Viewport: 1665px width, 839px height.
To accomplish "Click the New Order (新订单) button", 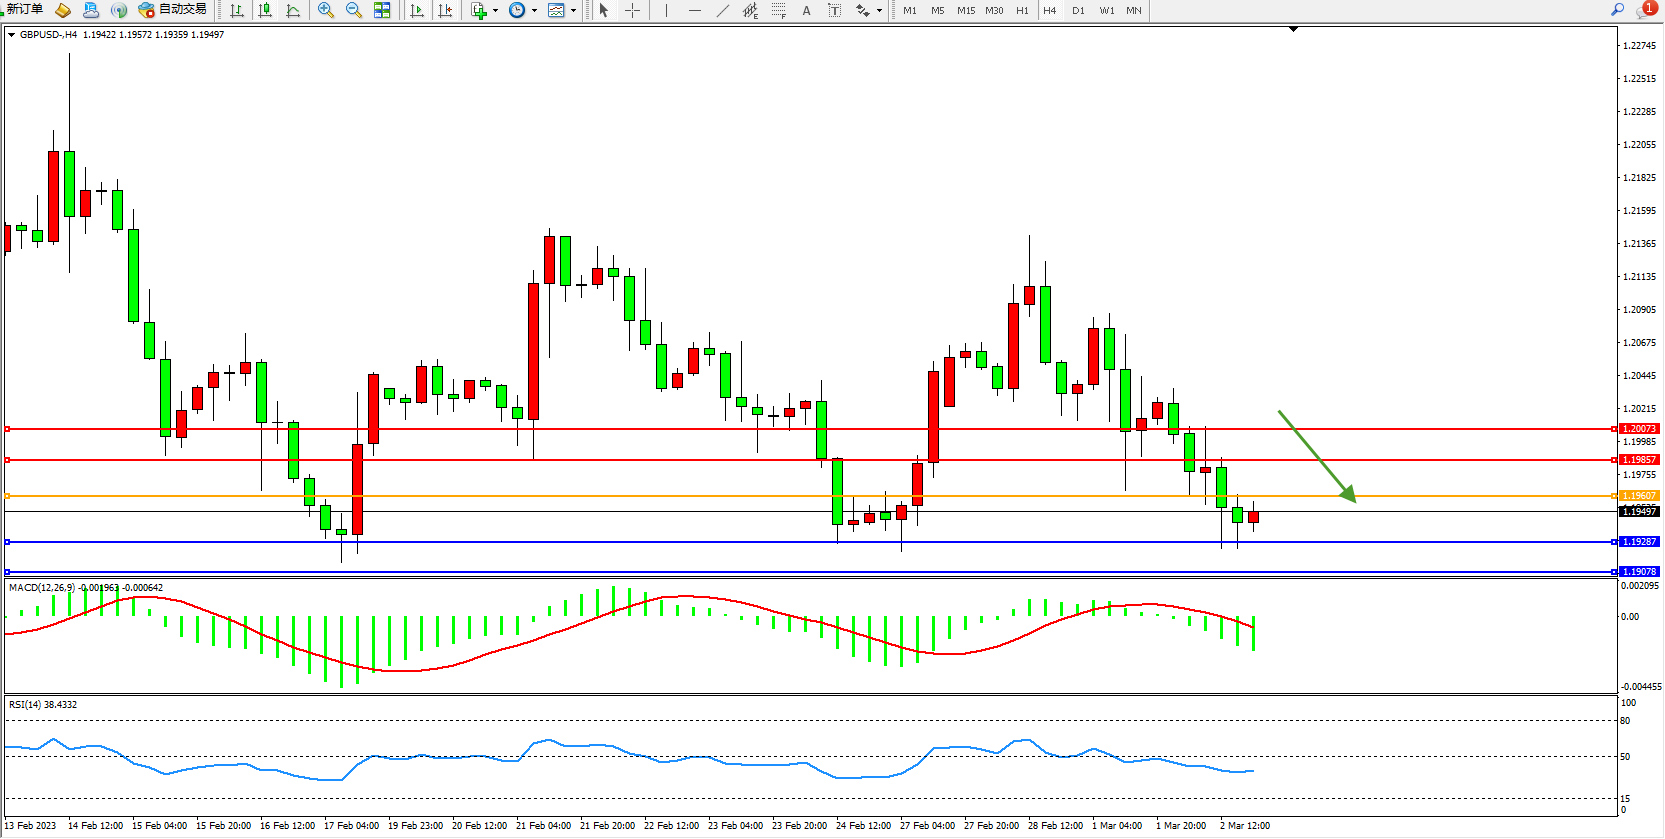I will (24, 10).
